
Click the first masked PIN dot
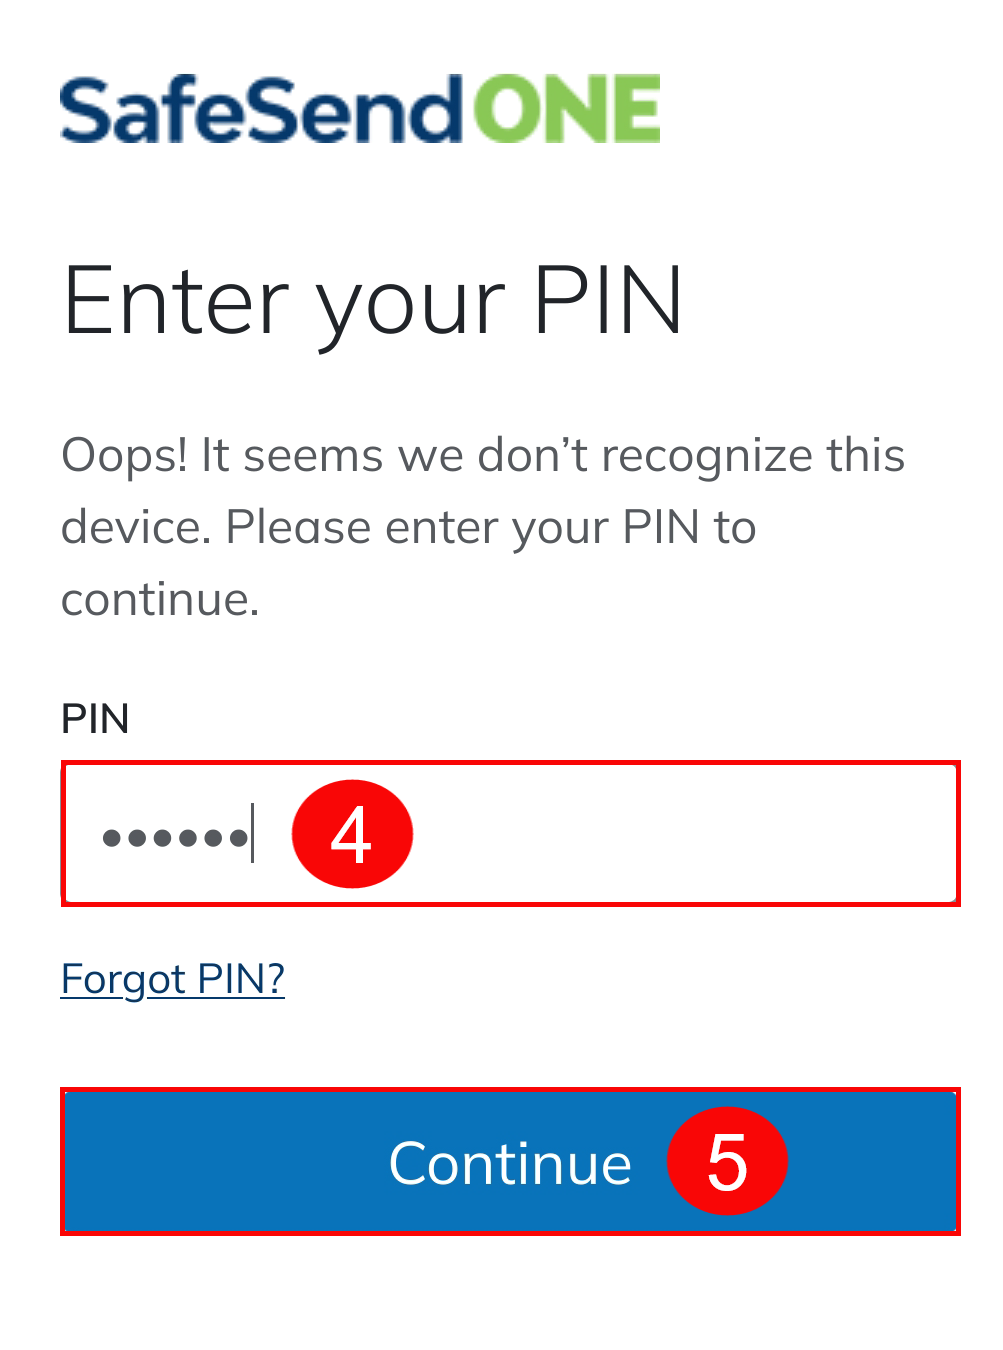[x=111, y=837]
